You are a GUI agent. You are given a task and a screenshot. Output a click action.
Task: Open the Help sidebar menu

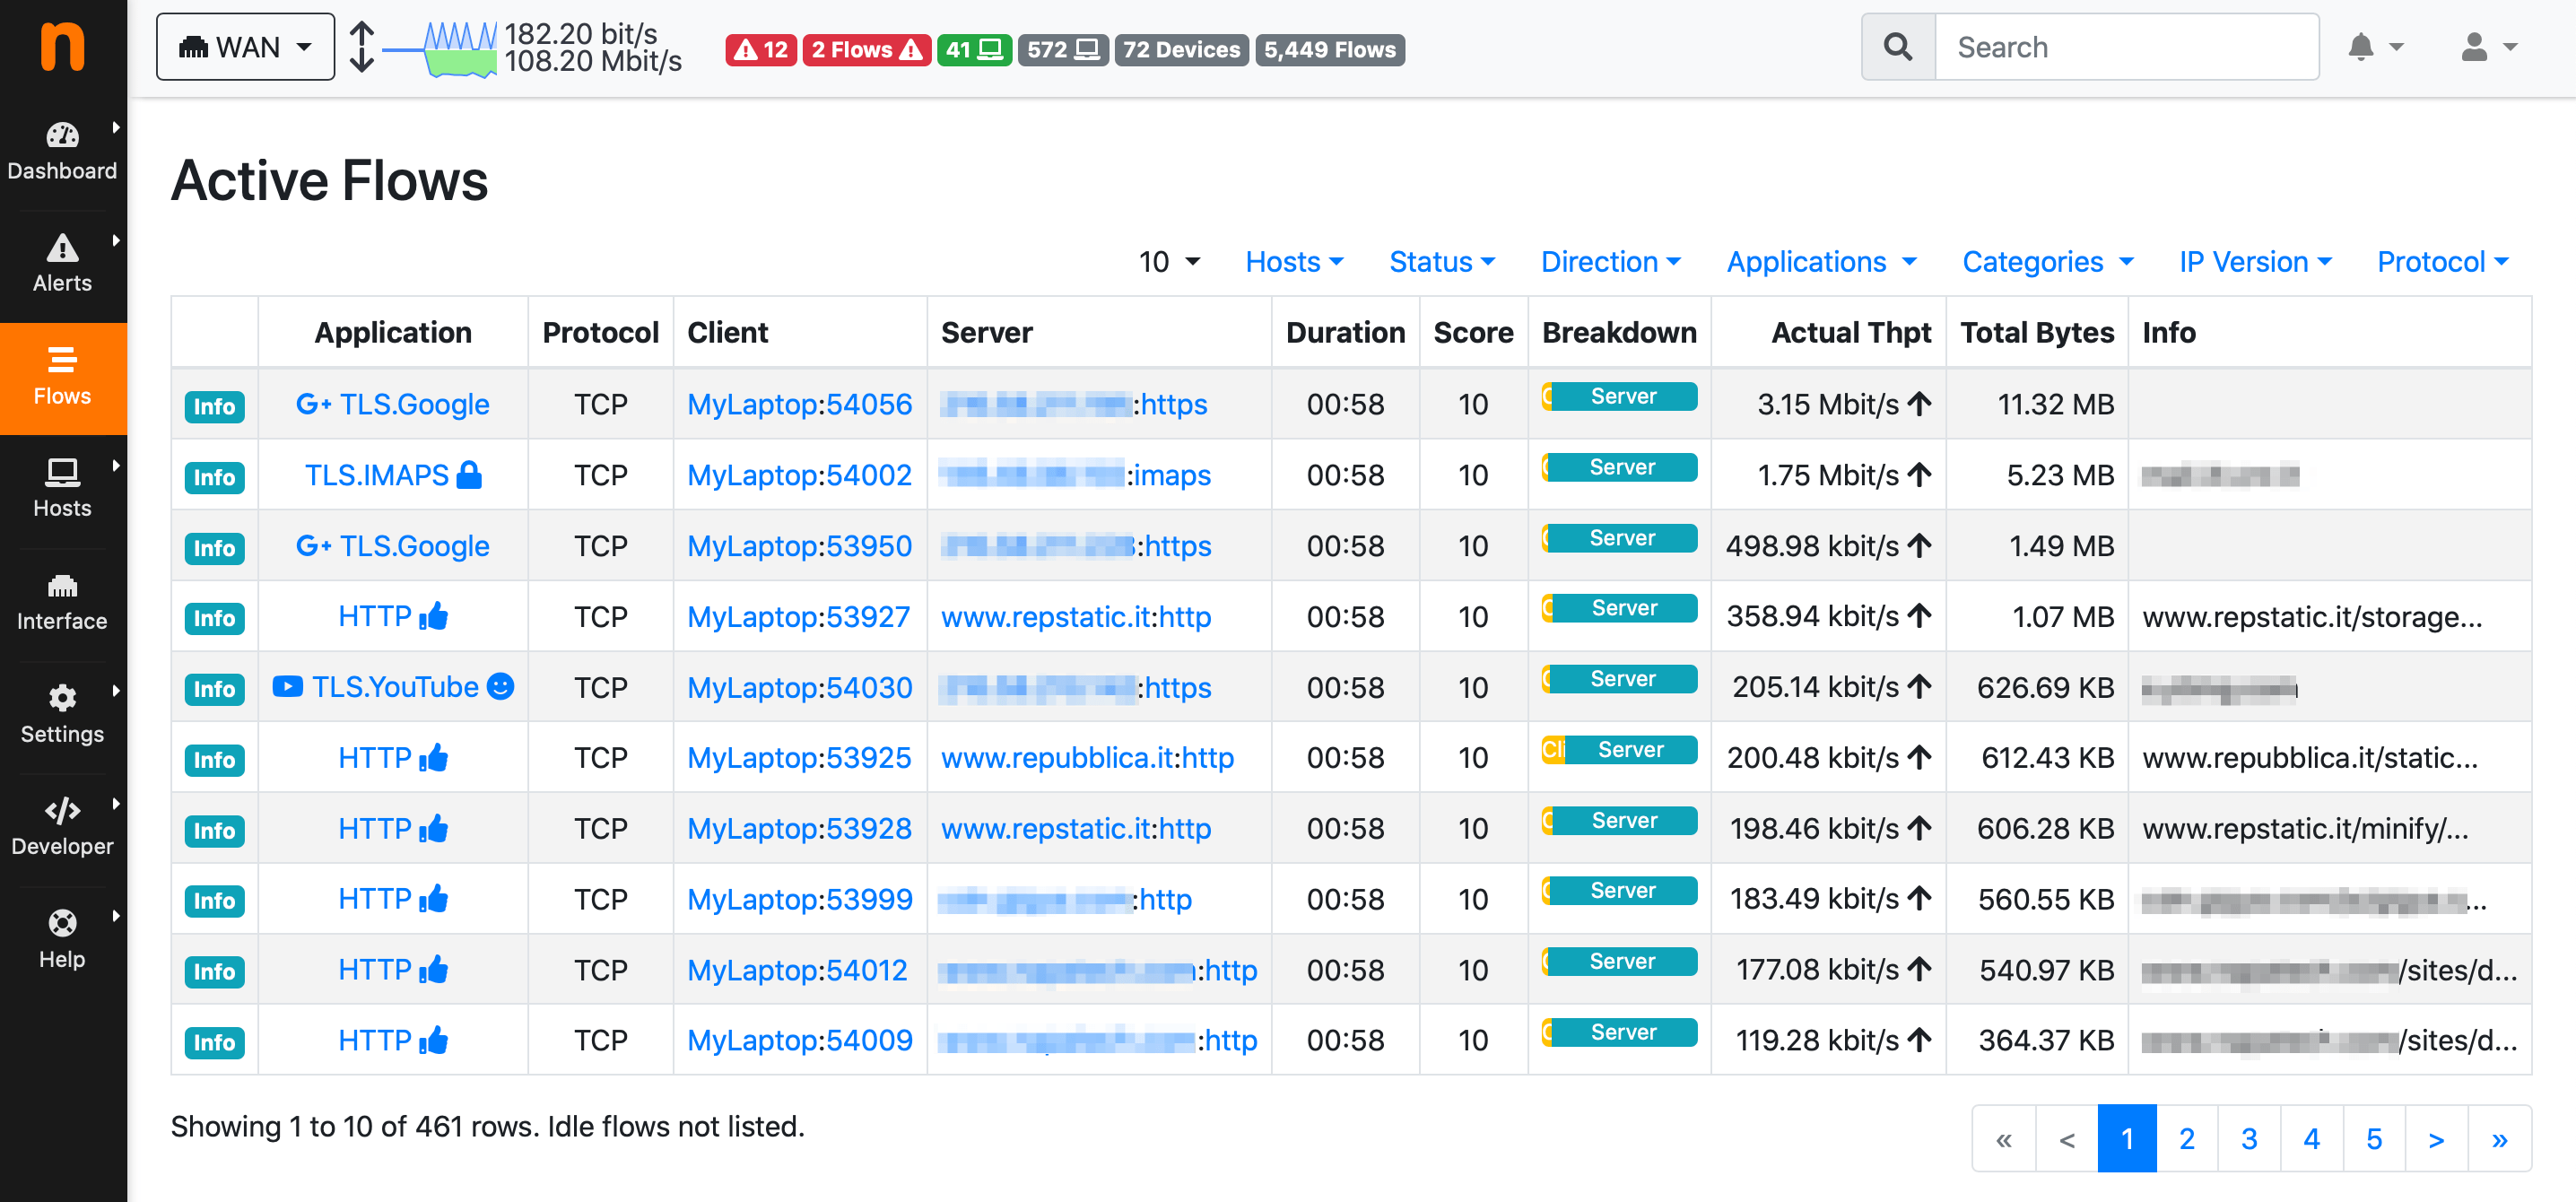[x=62, y=939]
